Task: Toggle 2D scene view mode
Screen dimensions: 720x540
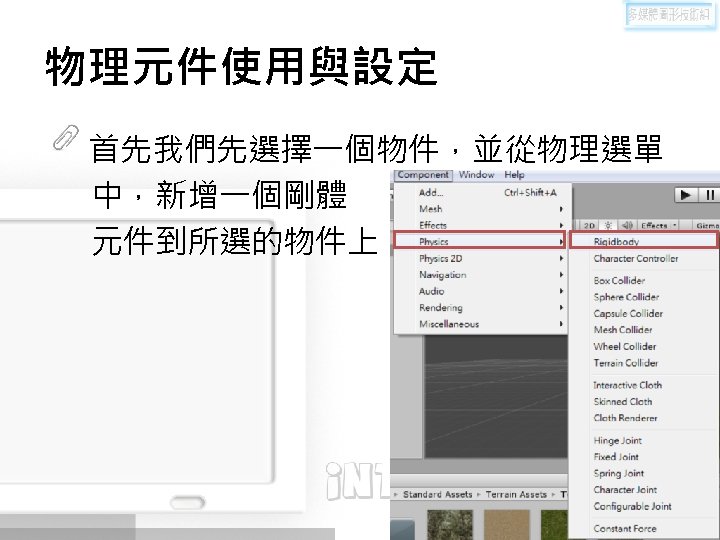Action: point(589,225)
